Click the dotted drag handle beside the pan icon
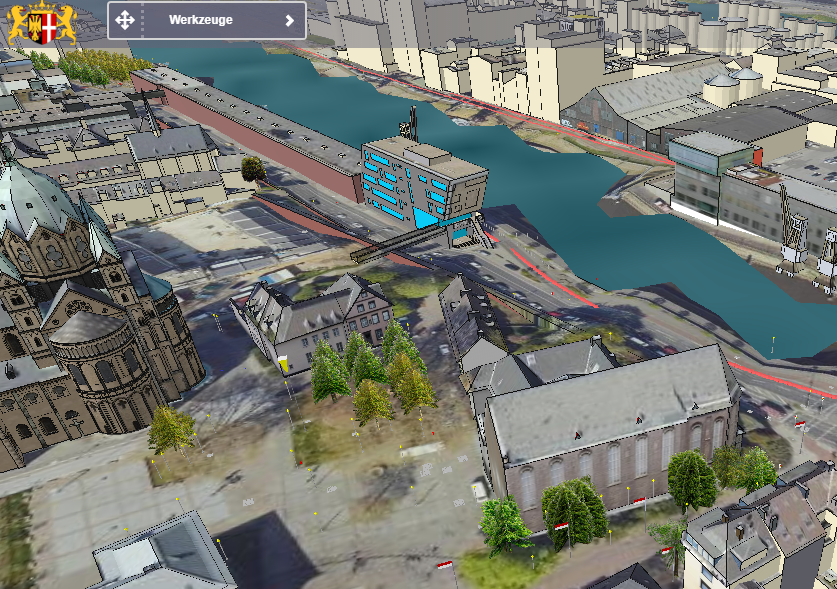837x589 pixels. coord(145,20)
